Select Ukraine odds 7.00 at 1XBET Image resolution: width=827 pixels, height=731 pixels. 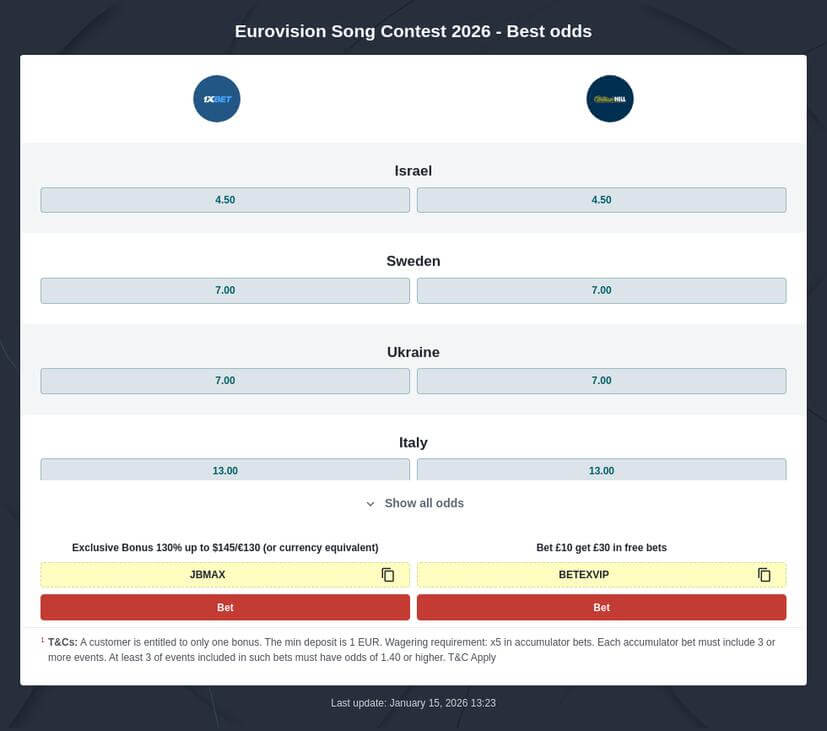[x=224, y=380]
